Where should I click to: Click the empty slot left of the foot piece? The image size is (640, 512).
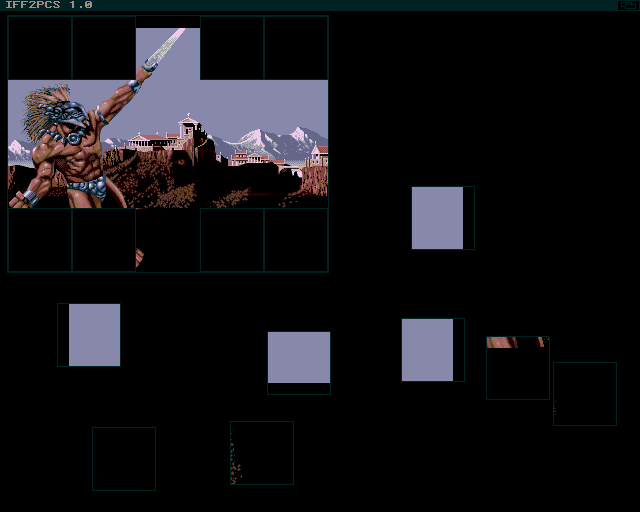[104, 240]
